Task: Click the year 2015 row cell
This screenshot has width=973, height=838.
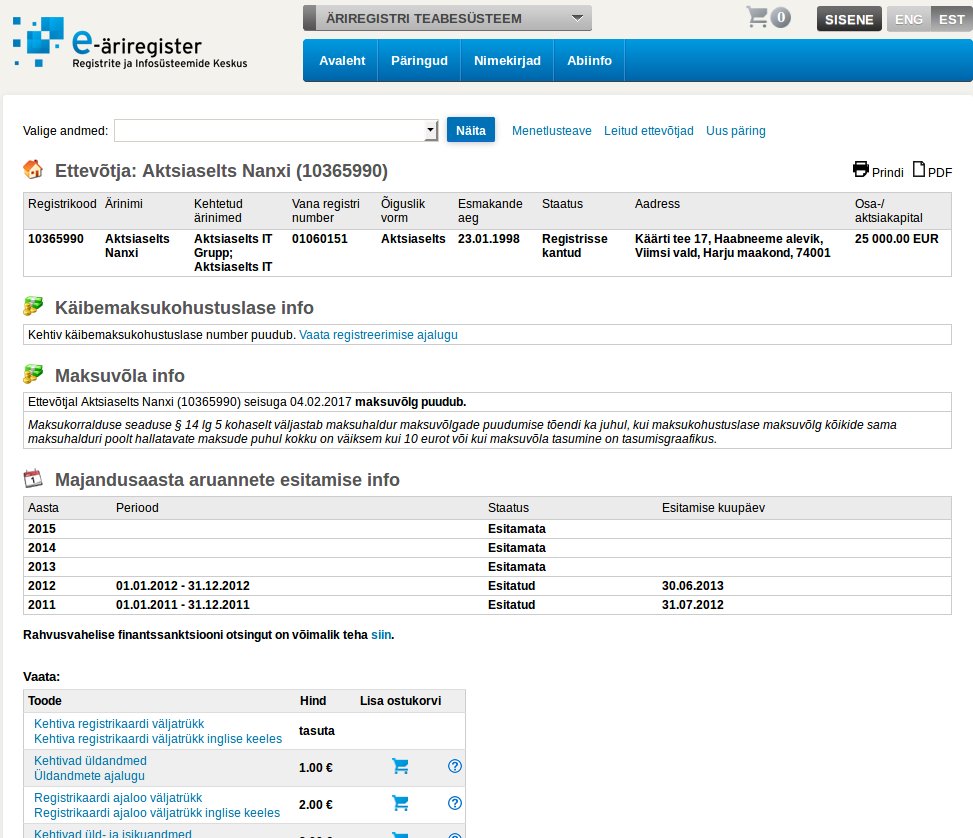Action: 42,529
